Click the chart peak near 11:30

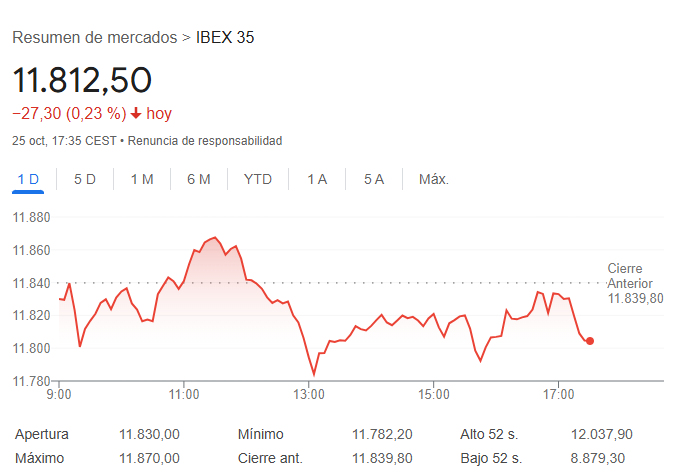(x=214, y=238)
